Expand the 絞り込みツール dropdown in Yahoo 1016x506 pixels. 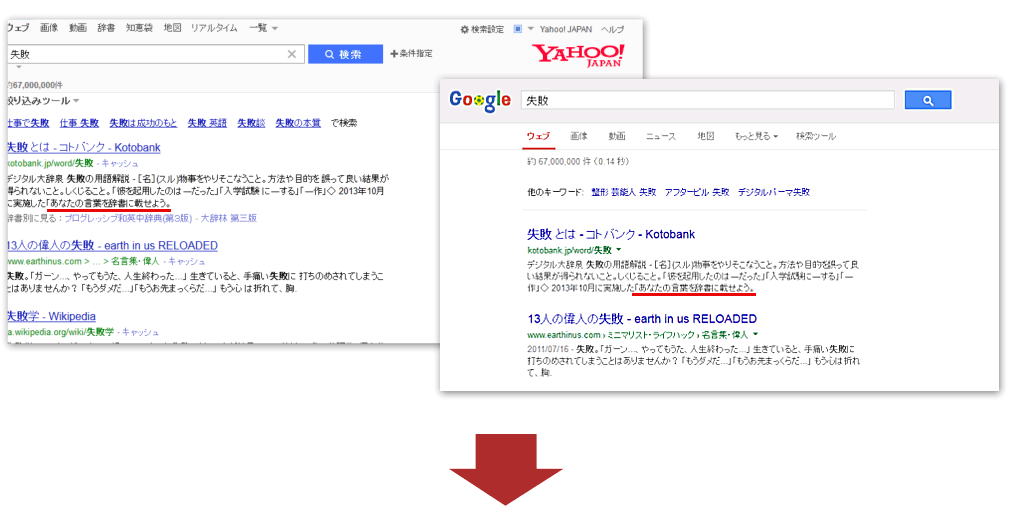(43, 100)
